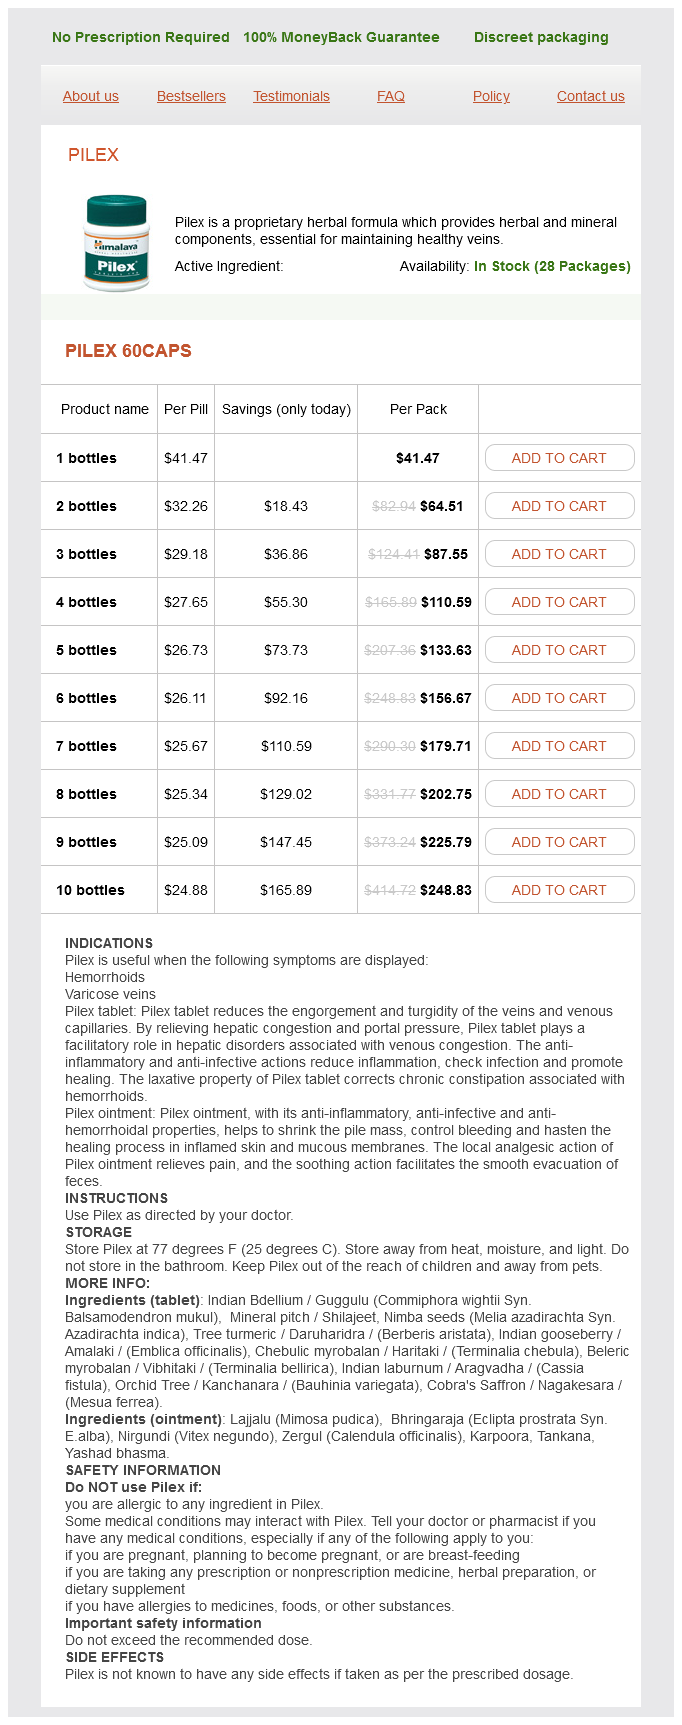Open the Testimonials link
The width and height of the screenshot is (682, 1725).
coord(291,96)
